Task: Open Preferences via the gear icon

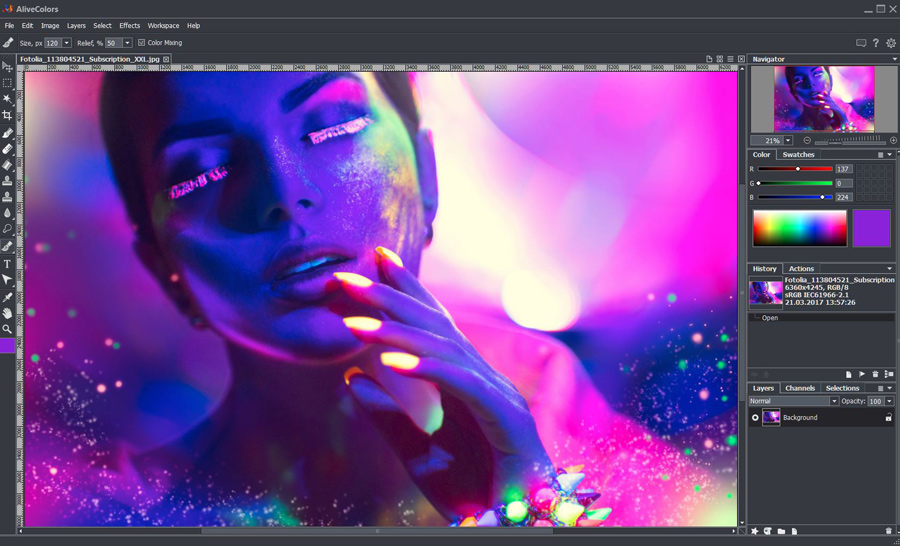Action: (891, 43)
